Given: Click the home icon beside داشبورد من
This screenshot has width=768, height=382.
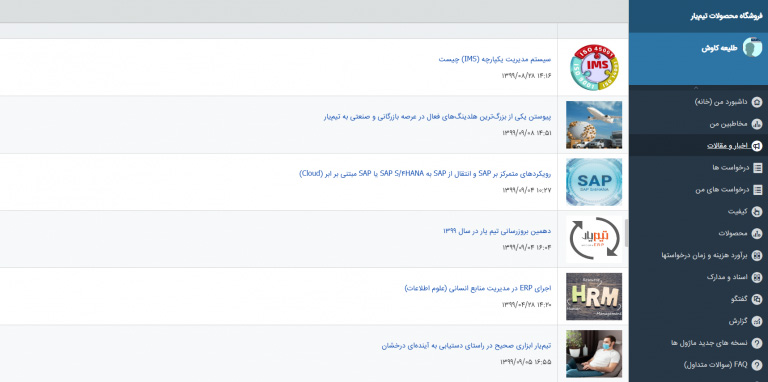Looking at the screenshot, I should (757, 102).
